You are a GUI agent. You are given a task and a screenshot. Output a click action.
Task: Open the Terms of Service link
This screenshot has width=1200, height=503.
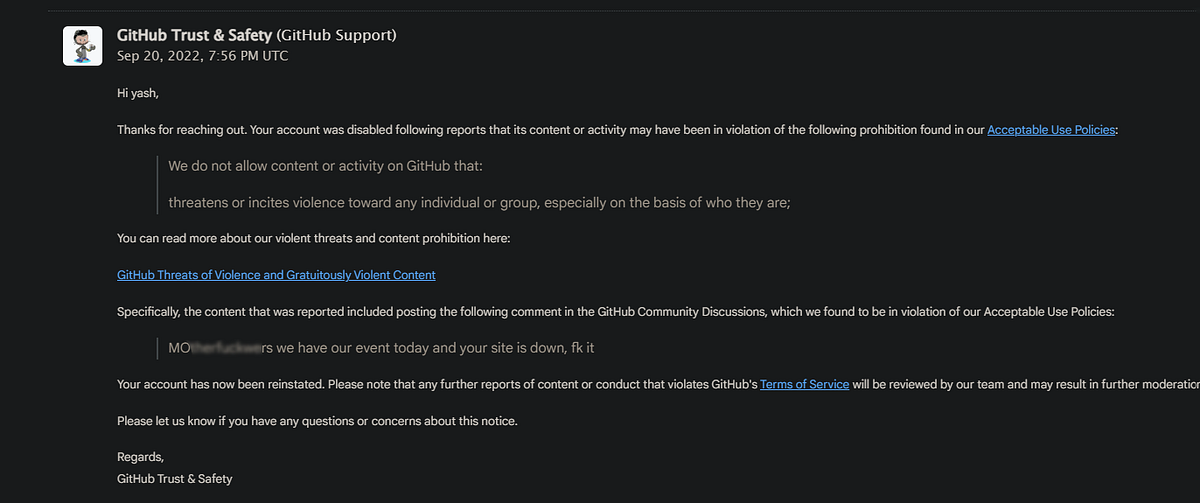[x=805, y=384]
